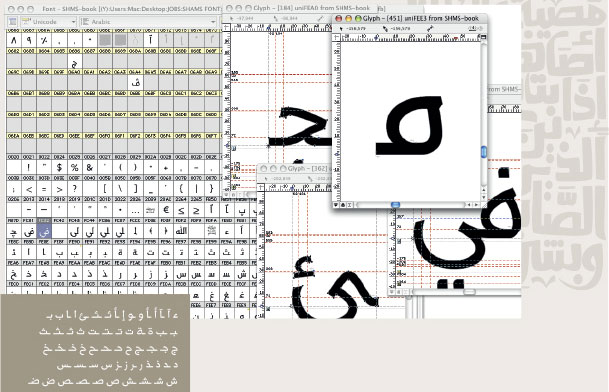Click the scroll right arrow in uniFEE3 window
Screen dimensions: 609x392
(476, 205)
